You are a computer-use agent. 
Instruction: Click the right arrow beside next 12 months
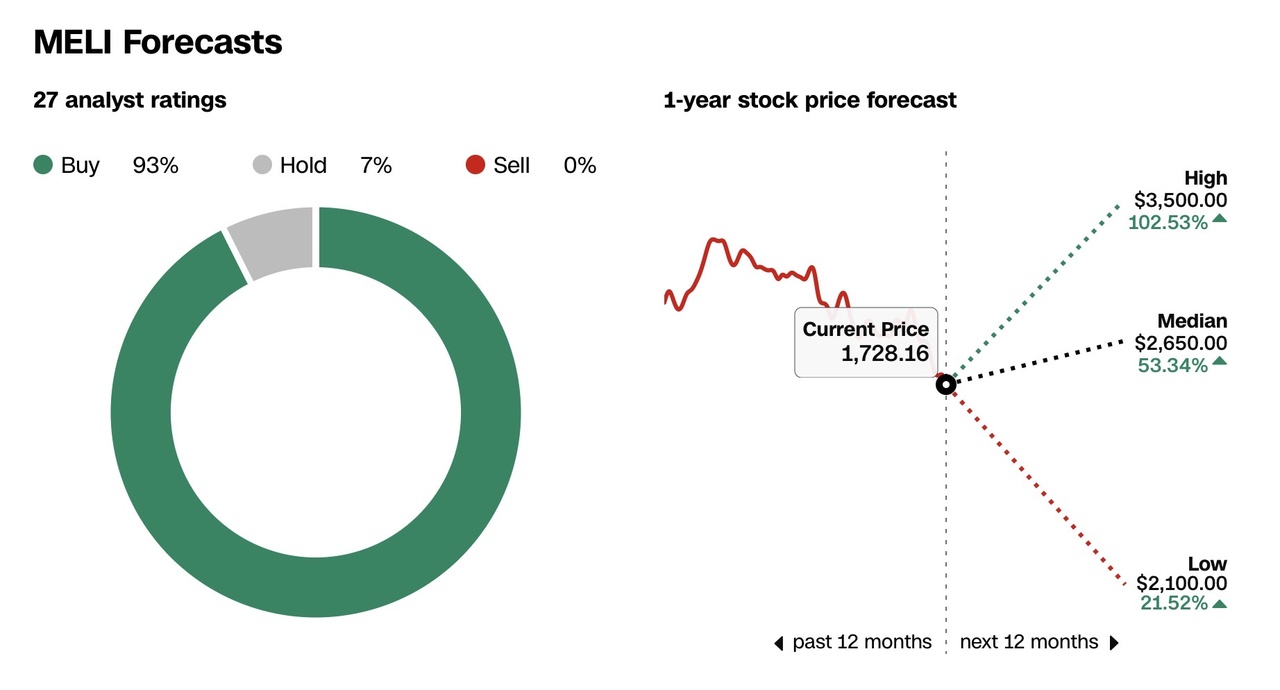click(1113, 643)
